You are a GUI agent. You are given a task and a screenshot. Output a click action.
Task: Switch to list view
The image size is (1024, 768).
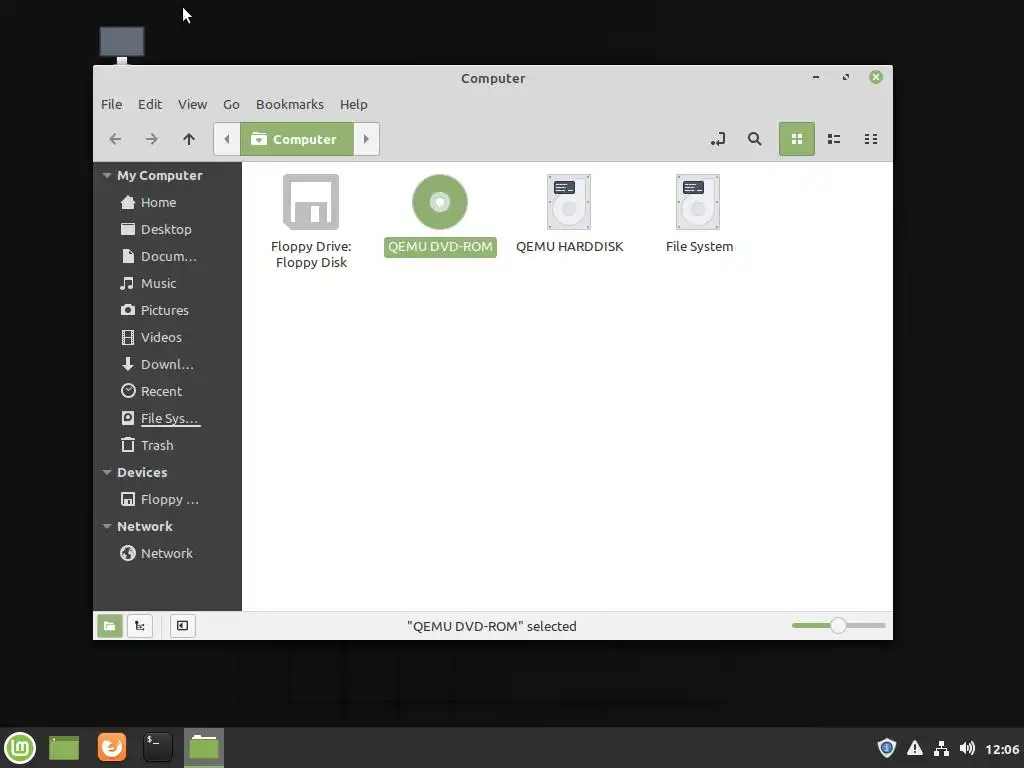[834, 139]
